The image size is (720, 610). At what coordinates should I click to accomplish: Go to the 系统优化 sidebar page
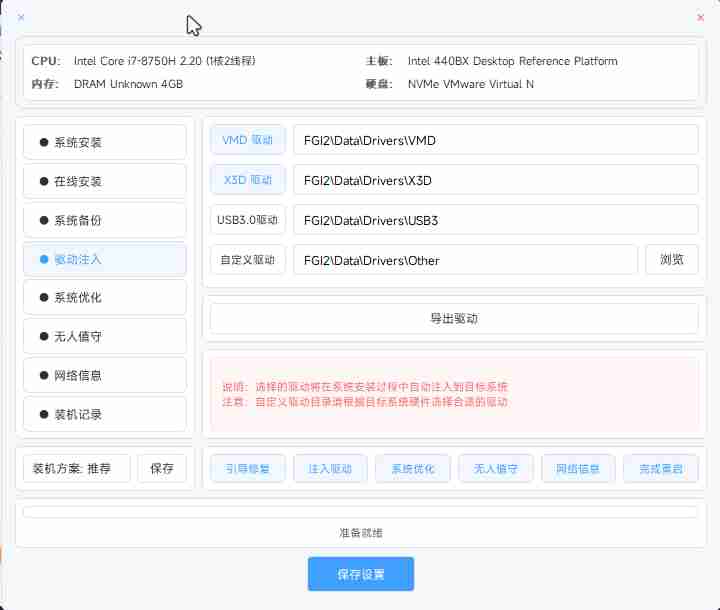click(105, 298)
